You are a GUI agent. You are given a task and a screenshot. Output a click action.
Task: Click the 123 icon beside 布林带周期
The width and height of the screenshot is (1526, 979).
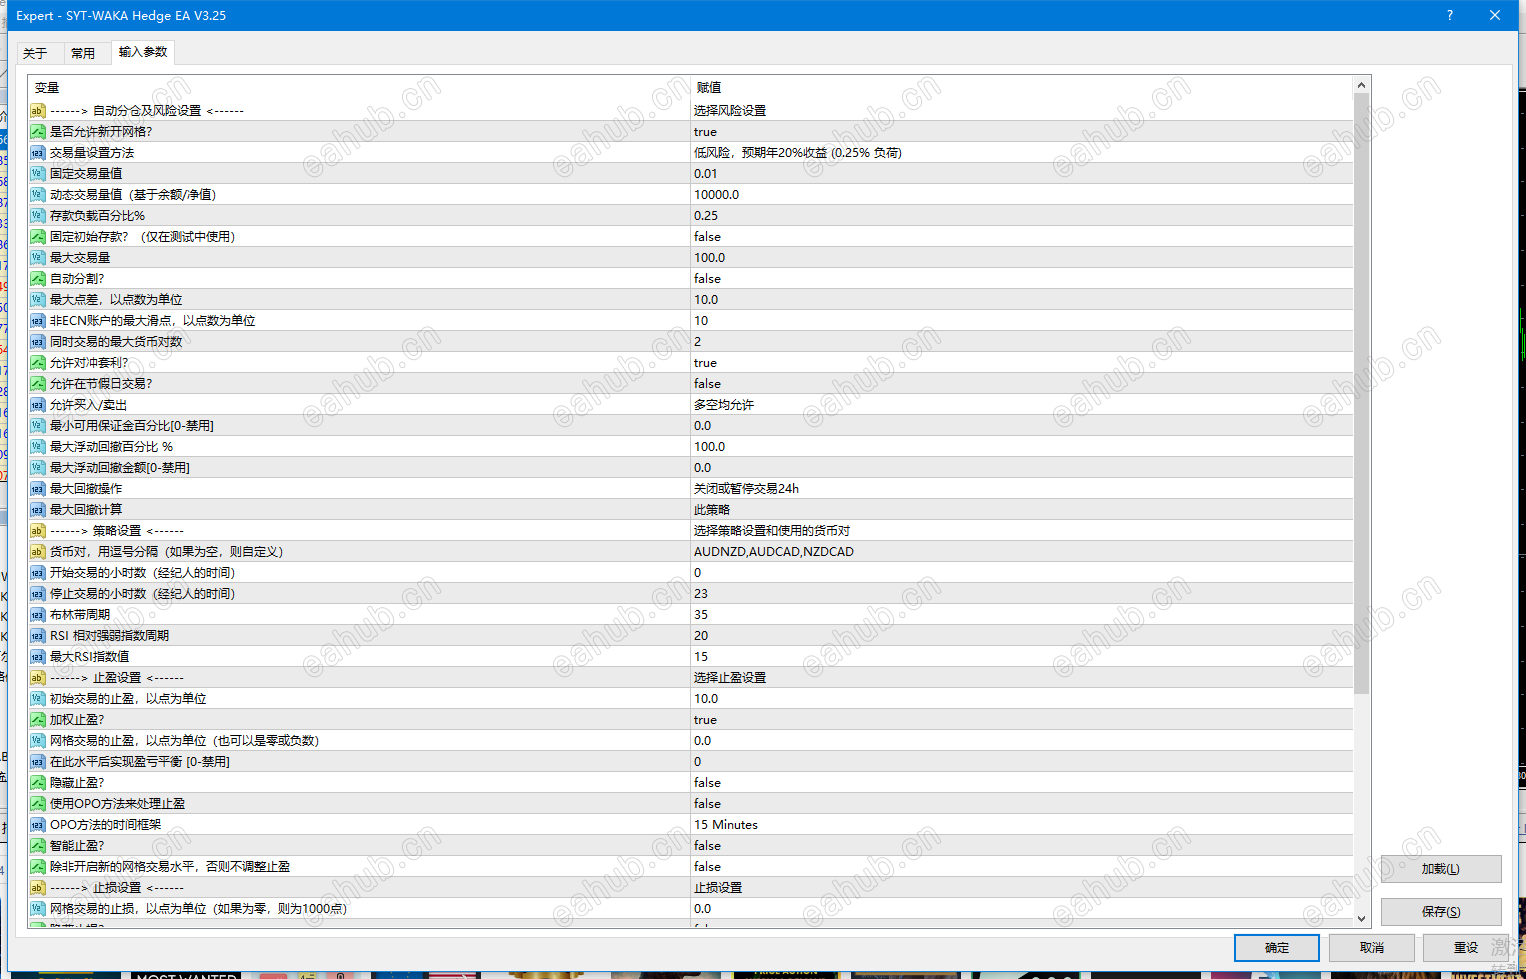[x=37, y=614]
